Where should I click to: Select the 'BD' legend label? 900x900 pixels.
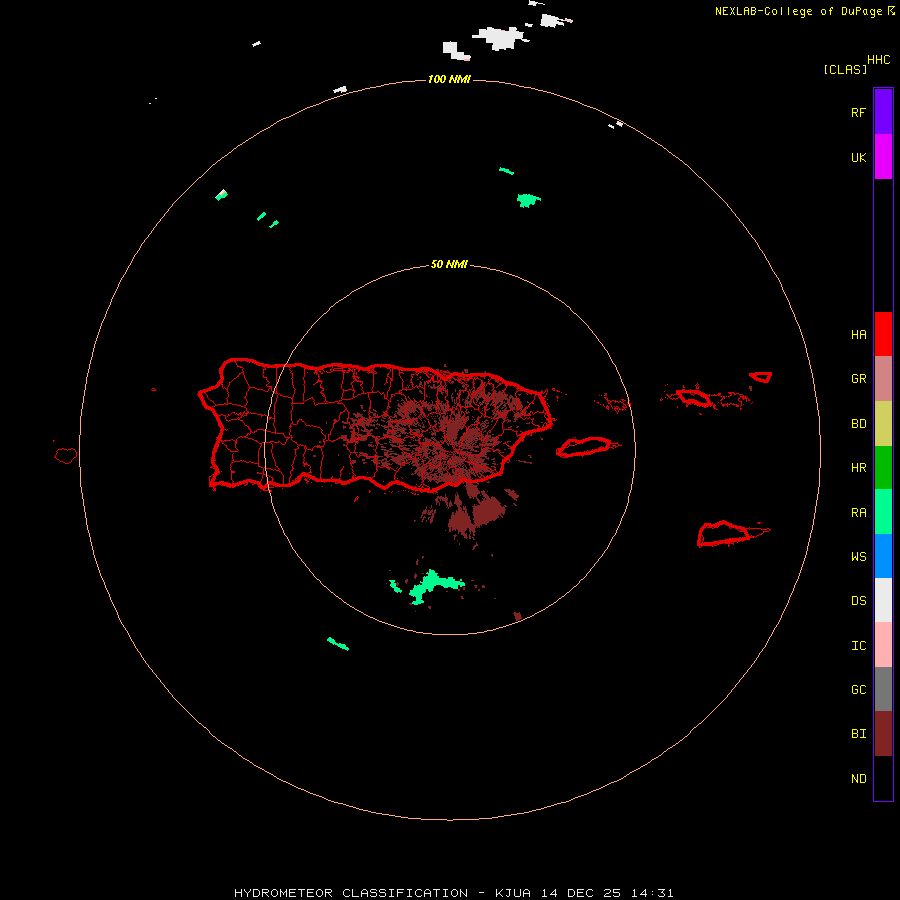coord(858,424)
